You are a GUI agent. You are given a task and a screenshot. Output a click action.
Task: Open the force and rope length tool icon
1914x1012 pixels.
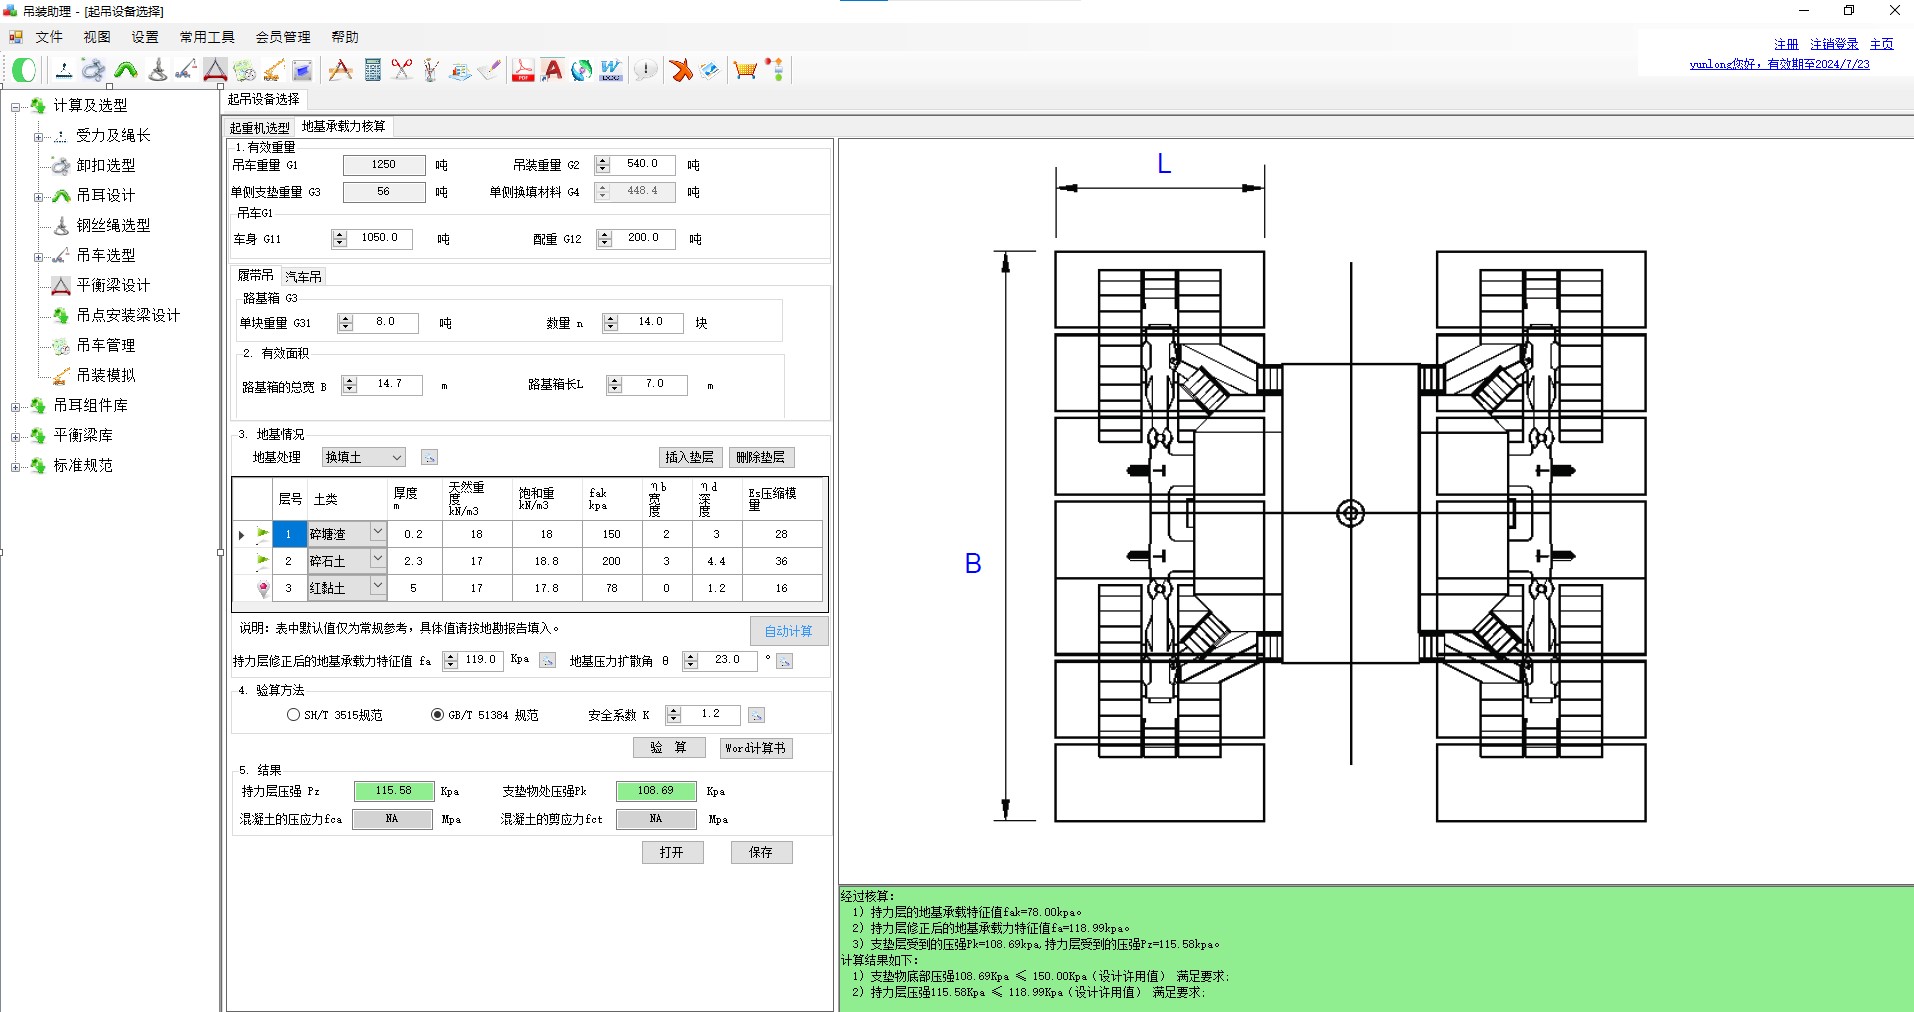point(63,70)
